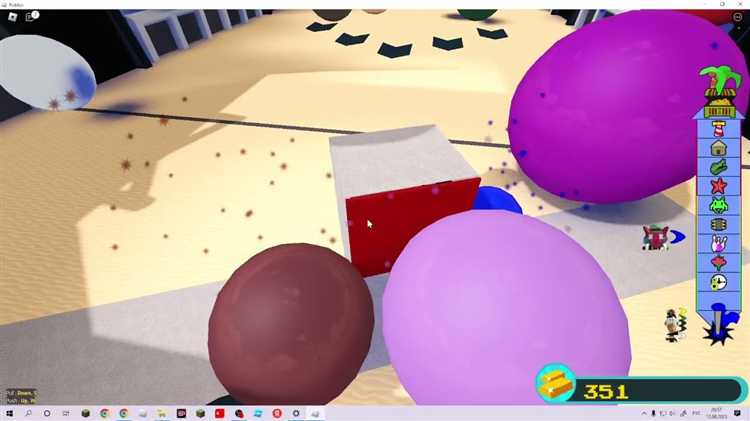Open Cortana from the taskbar
Viewport: 750px width, 421px height.
click(x=47, y=413)
